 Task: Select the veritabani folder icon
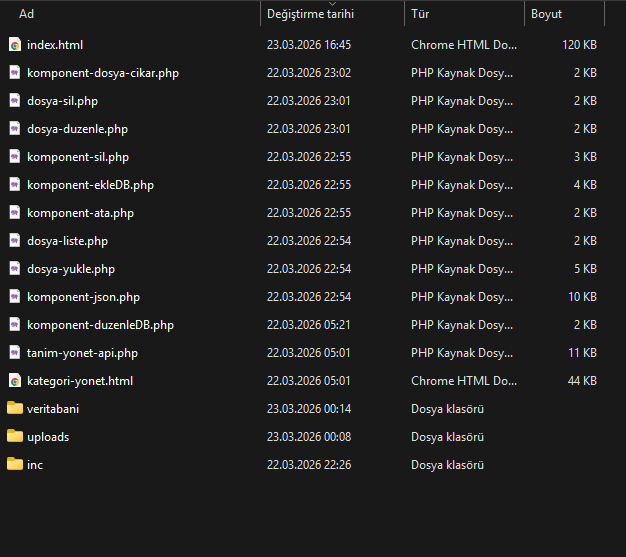point(15,408)
